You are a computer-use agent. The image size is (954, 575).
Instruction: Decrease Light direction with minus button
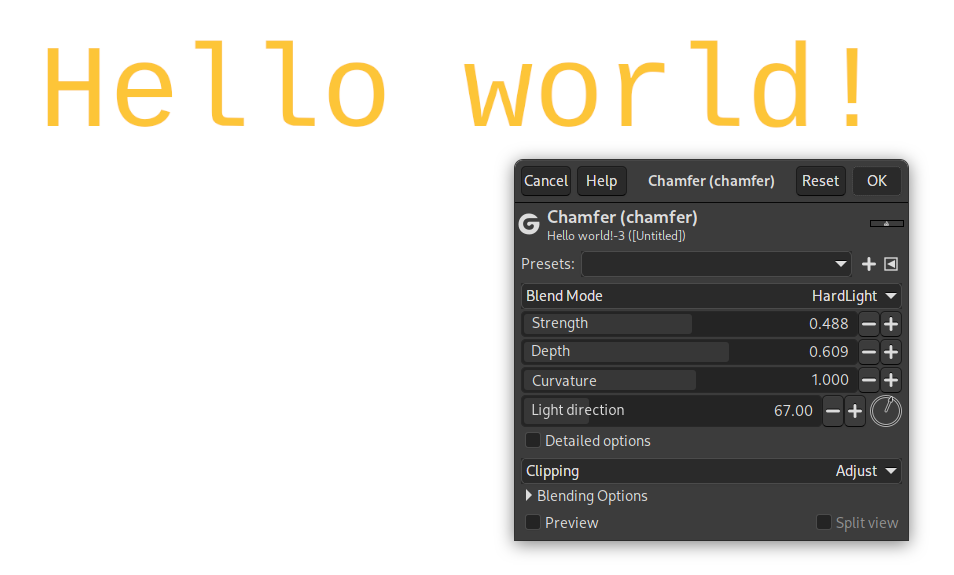tap(833, 411)
